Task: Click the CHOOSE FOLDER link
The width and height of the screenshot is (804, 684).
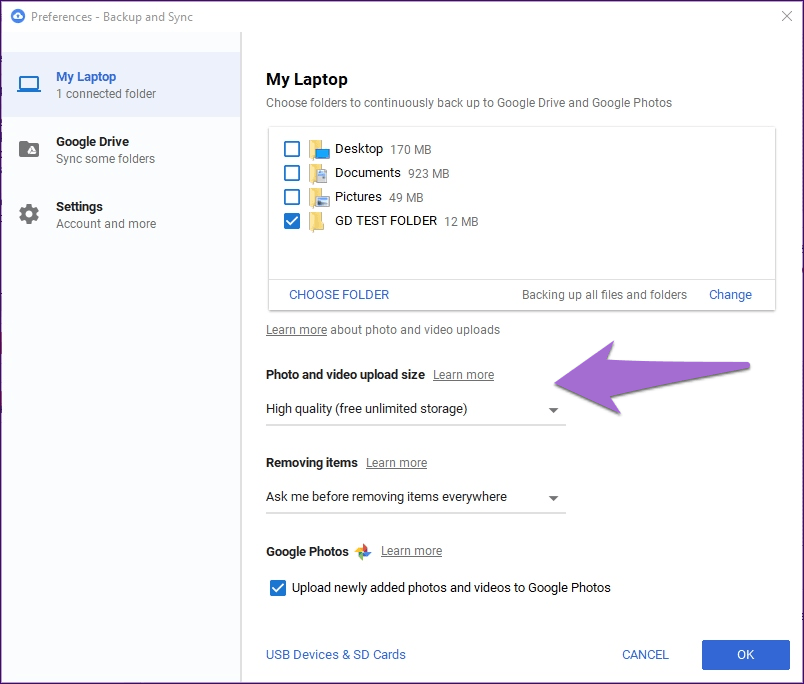Action: [x=339, y=295]
